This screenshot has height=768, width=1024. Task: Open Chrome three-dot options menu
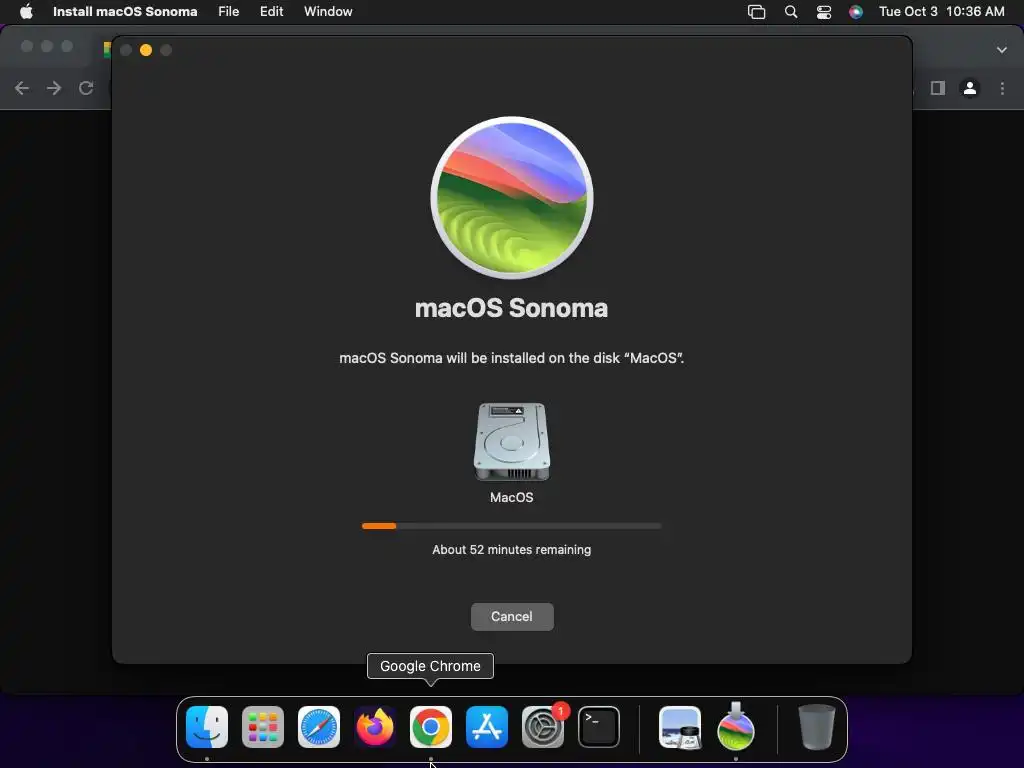(x=1002, y=88)
